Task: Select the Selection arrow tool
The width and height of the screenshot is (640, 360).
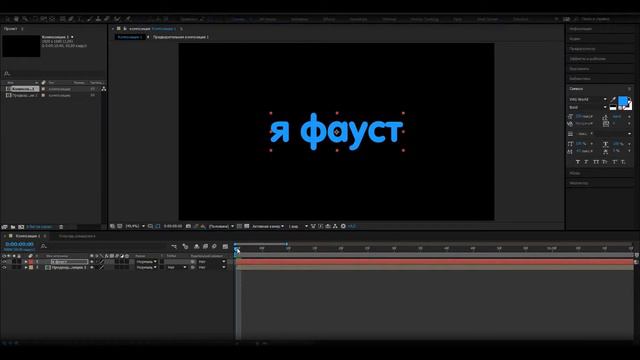Action: tap(7, 19)
